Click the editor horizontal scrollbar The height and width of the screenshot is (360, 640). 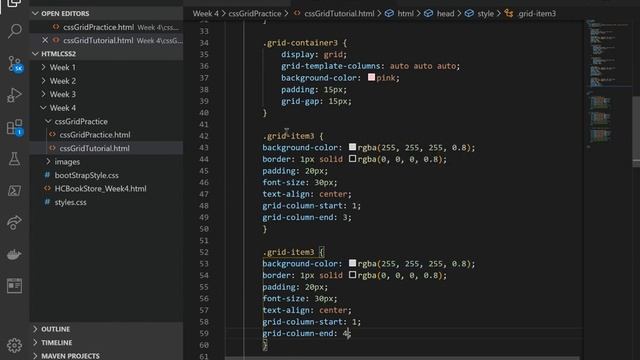[402, 358]
